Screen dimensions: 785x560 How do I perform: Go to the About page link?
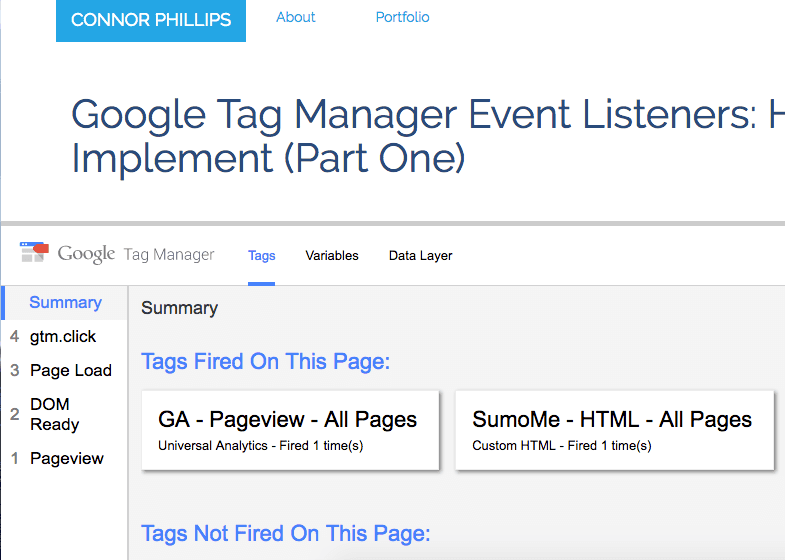click(x=295, y=17)
